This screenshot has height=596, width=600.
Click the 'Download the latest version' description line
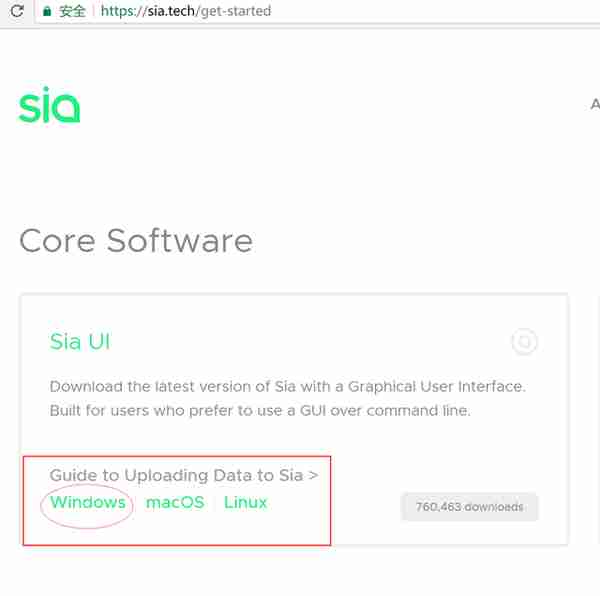[287, 386]
